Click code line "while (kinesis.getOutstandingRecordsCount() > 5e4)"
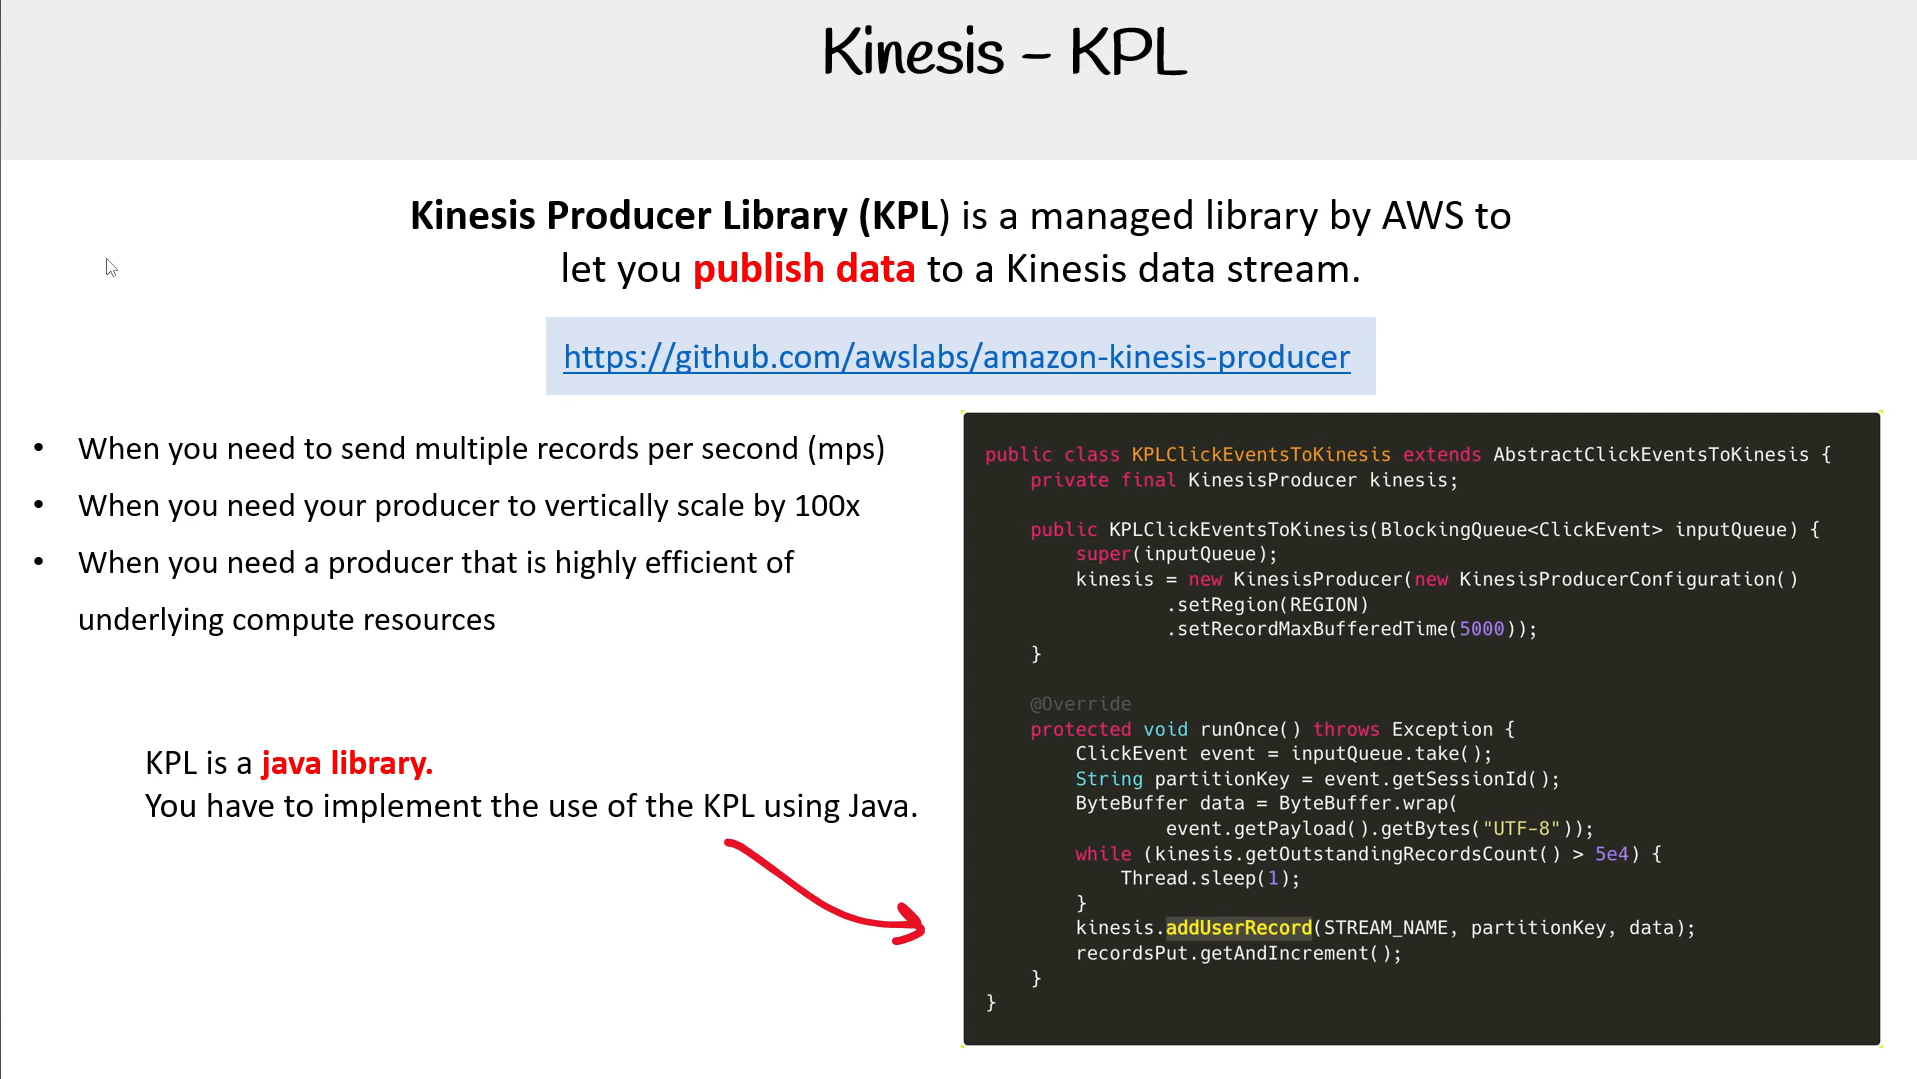Screen dimensions: 1917x1079 1369,854
